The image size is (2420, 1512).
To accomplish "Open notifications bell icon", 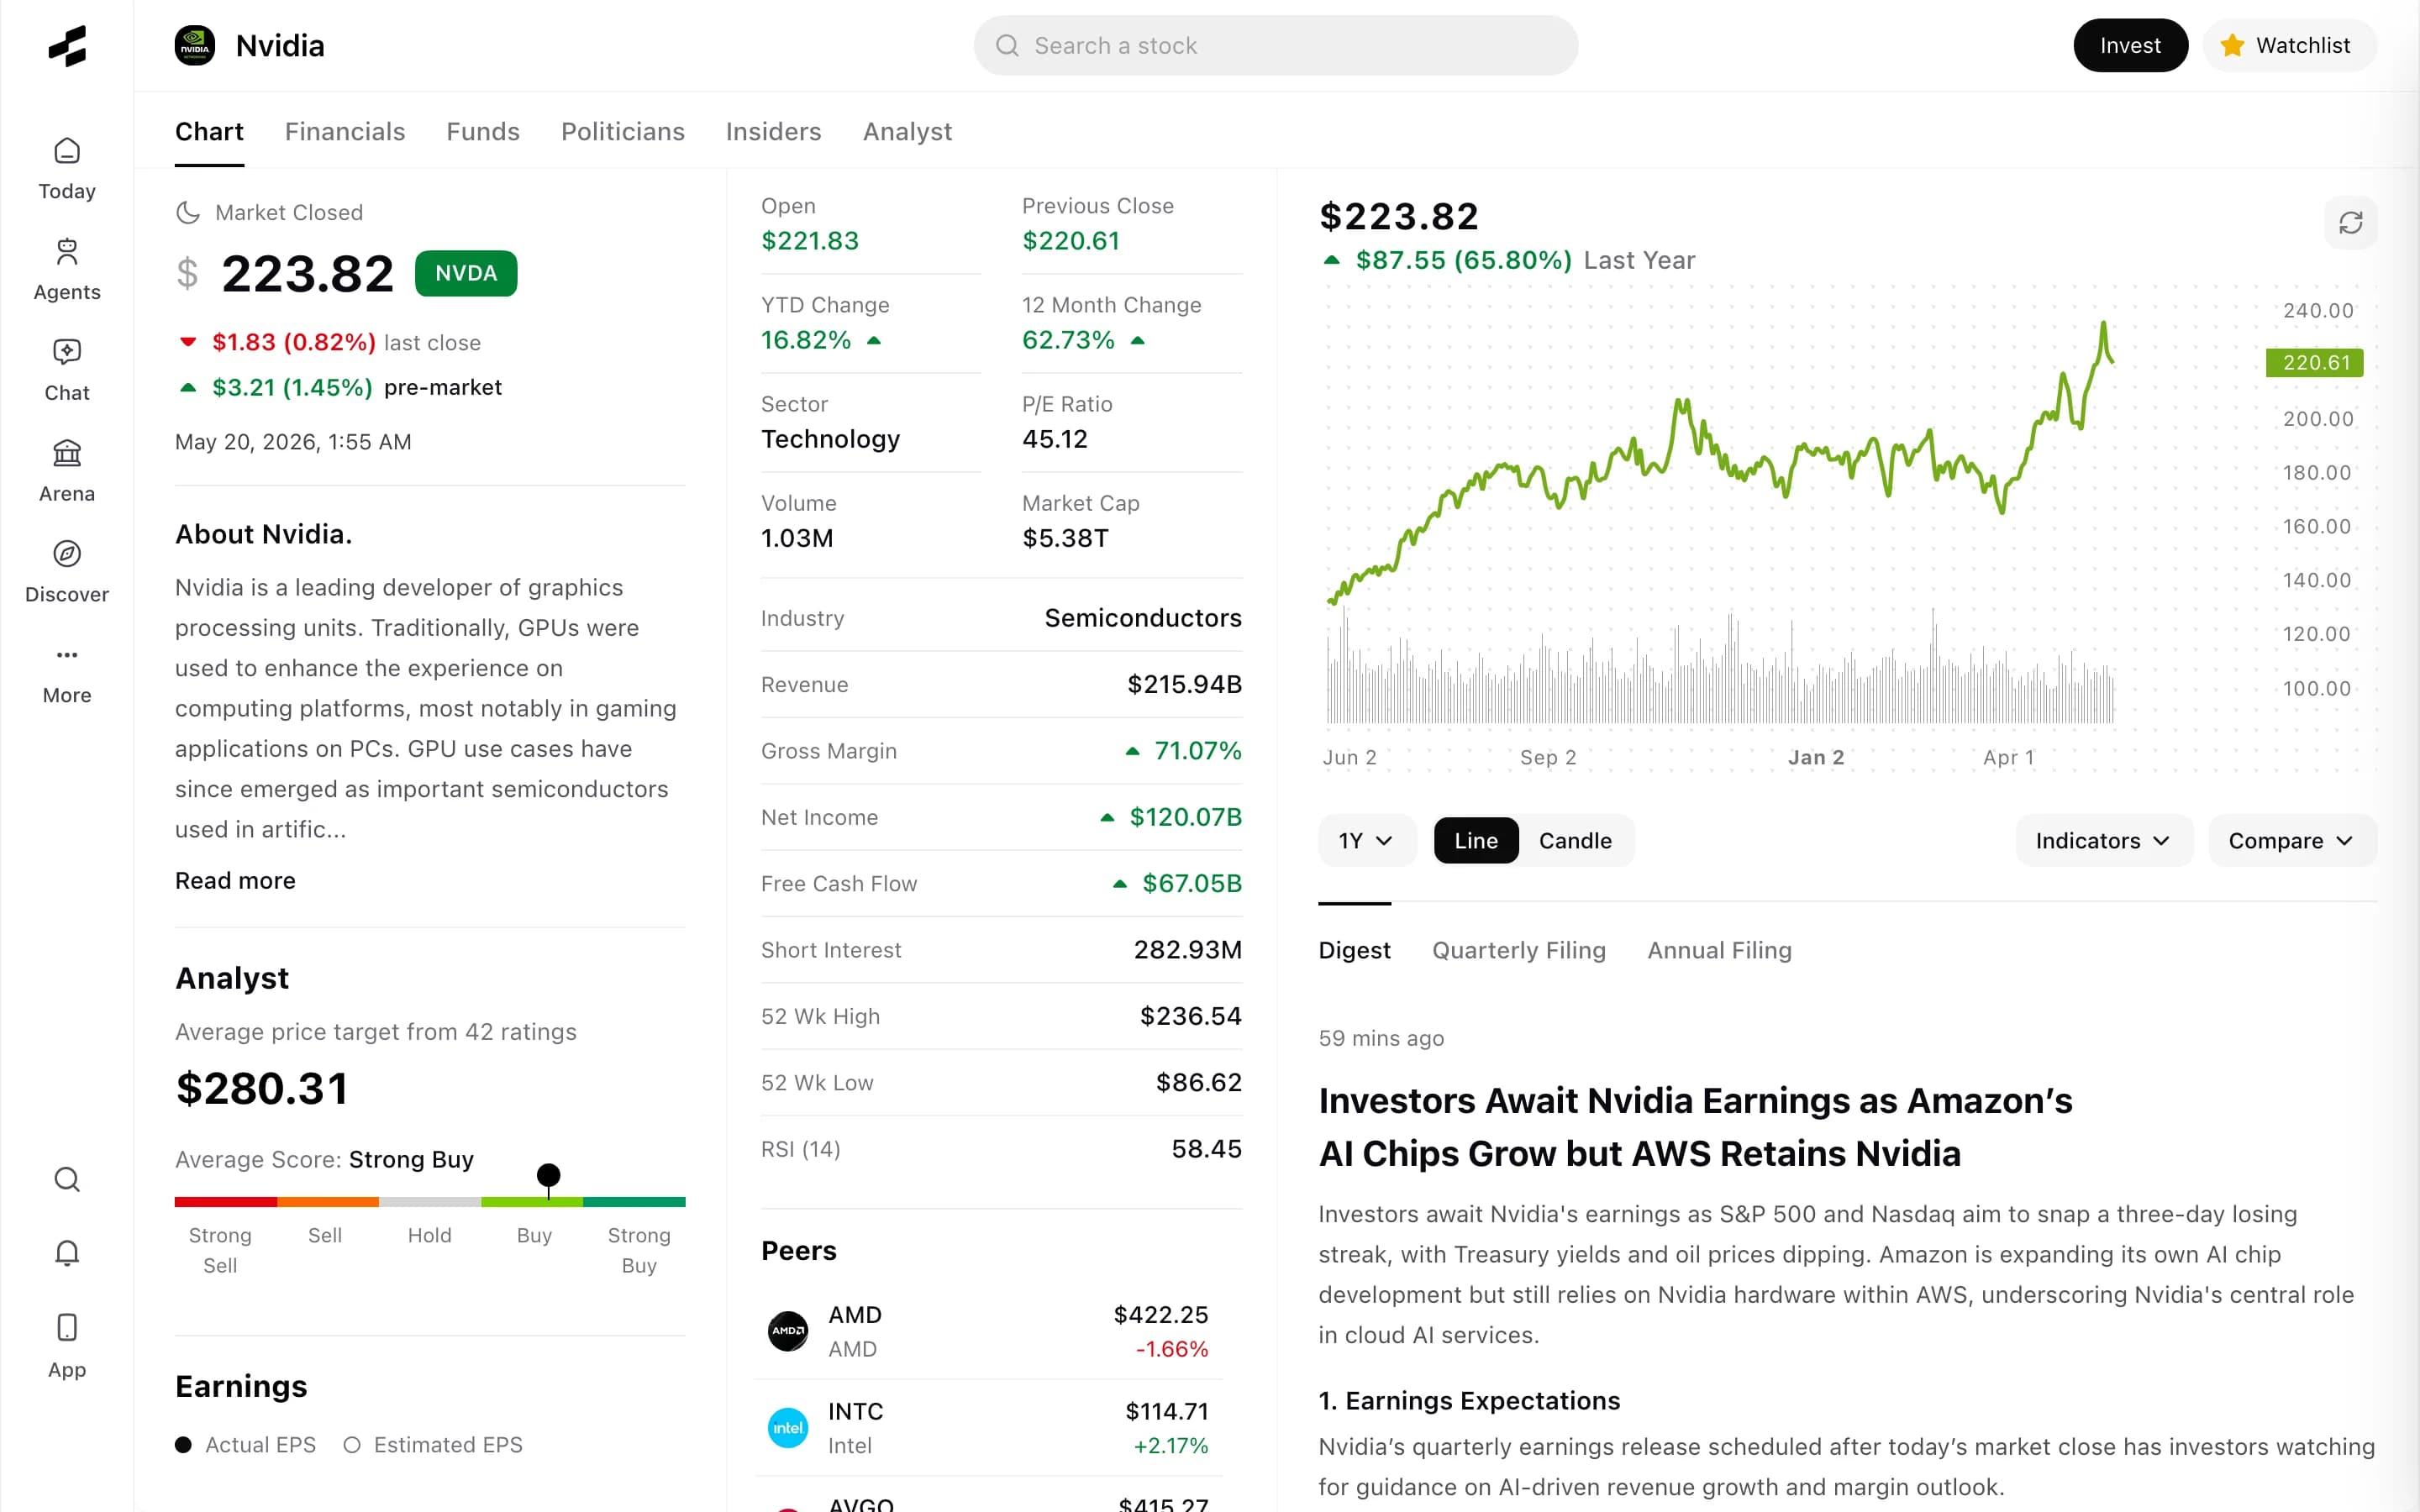I will coord(67,1253).
